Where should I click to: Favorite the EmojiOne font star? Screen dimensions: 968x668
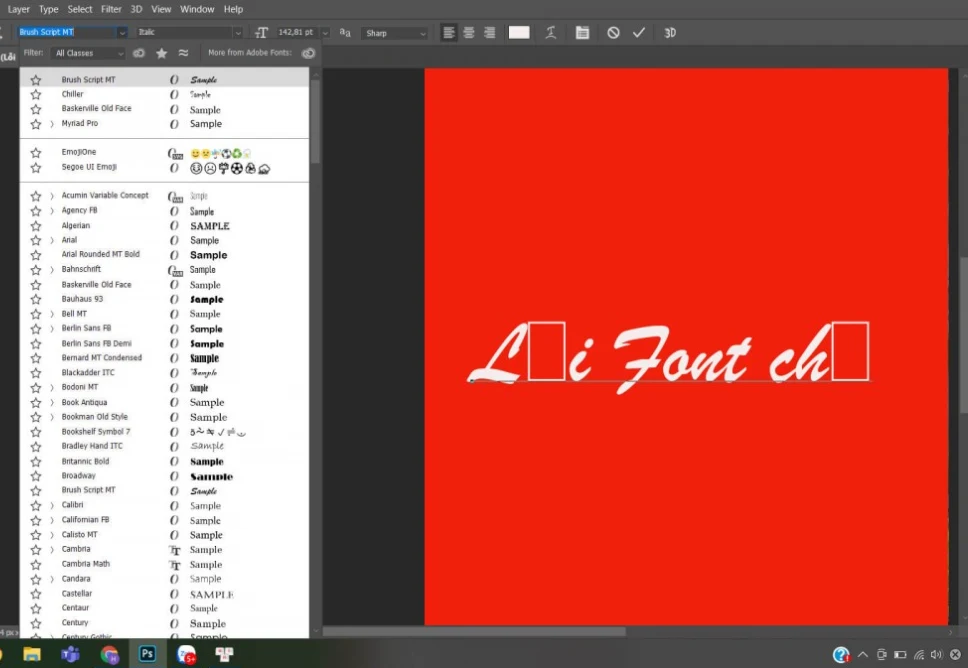pos(36,152)
